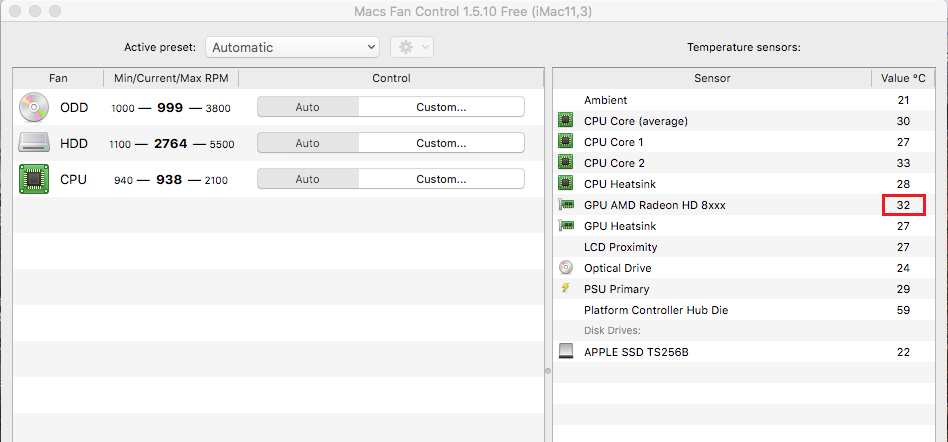Click the GPU AMD Radeon card icon
Screen dimensions: 948x442
coord(567,205)
